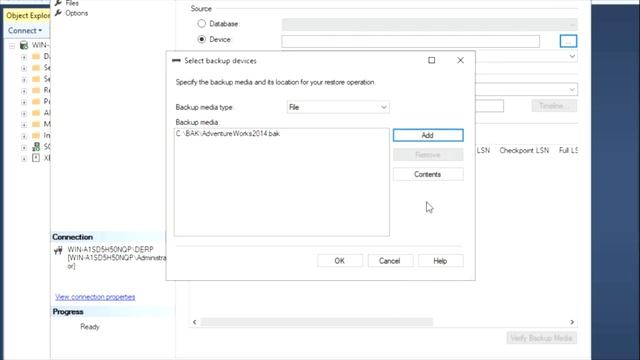Open Help in the backup devices dialog
Screen dimensions: 640x360
440,261
